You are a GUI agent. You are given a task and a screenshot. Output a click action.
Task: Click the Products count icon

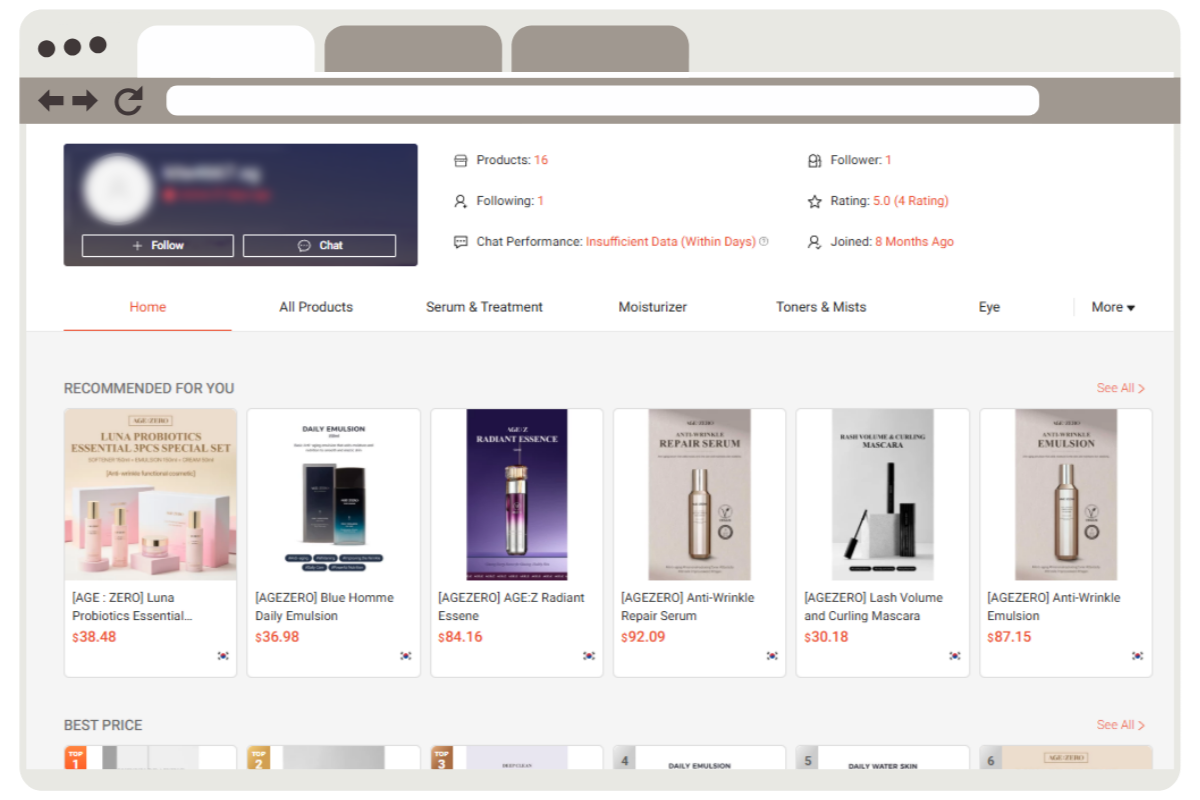click(460, 160)
